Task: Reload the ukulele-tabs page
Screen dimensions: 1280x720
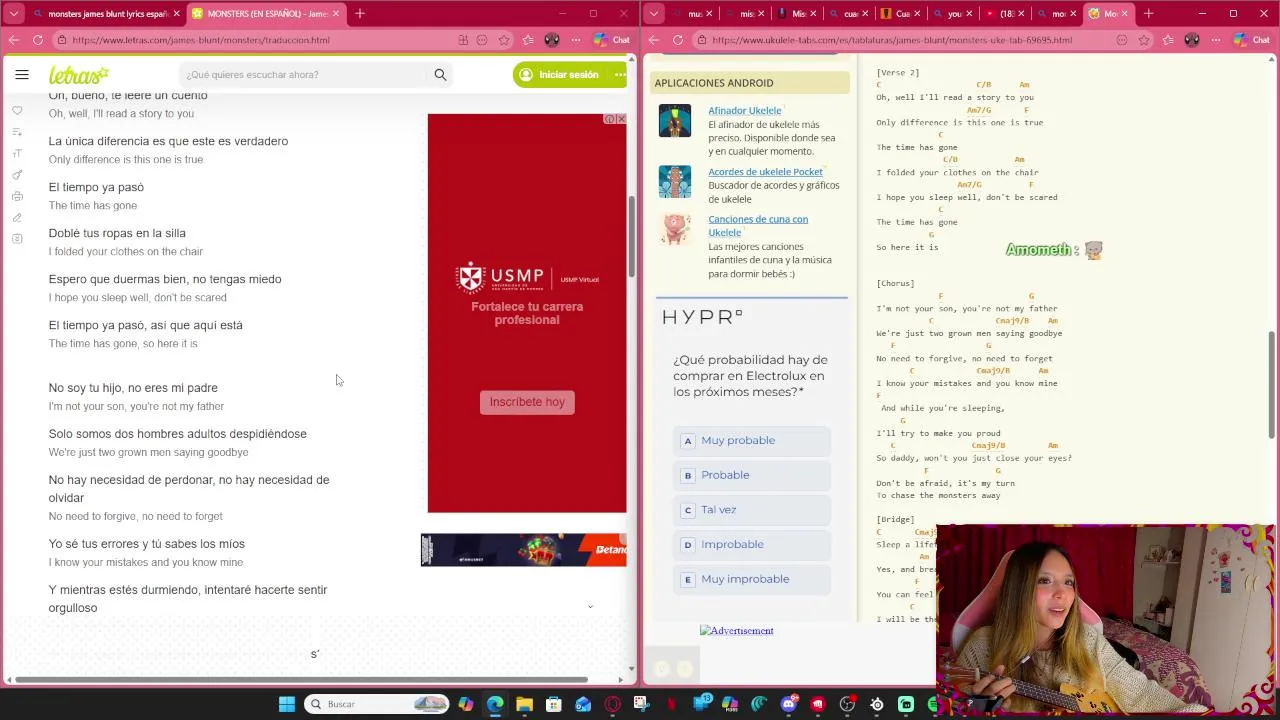Action: (x=678, y=40)
